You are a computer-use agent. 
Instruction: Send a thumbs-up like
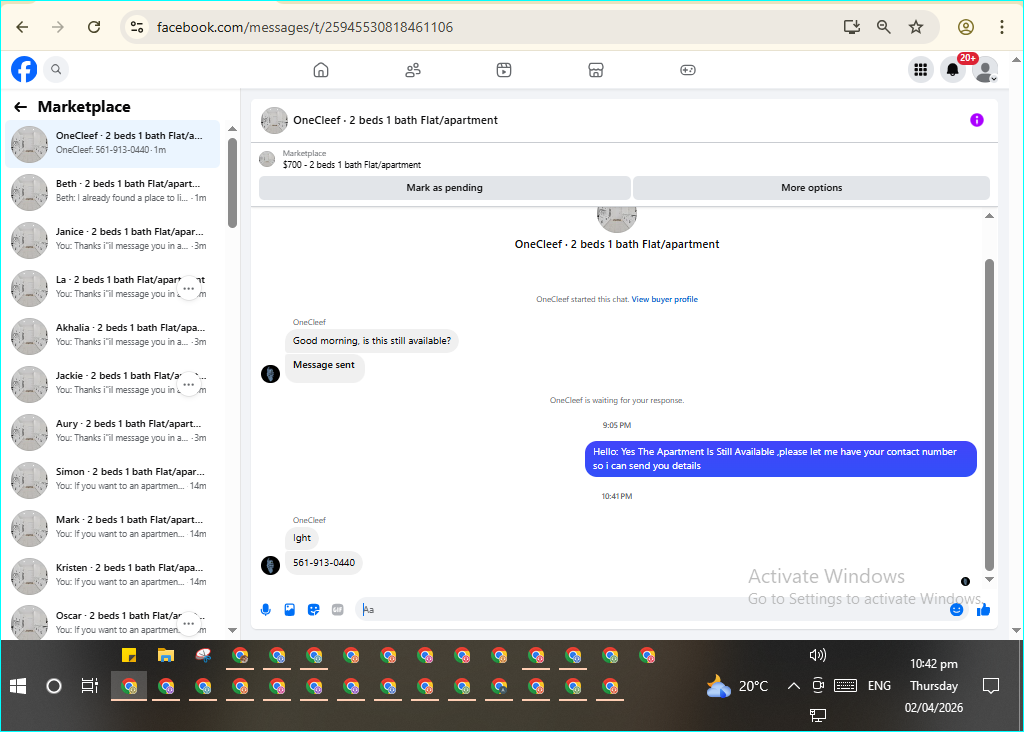983,609
